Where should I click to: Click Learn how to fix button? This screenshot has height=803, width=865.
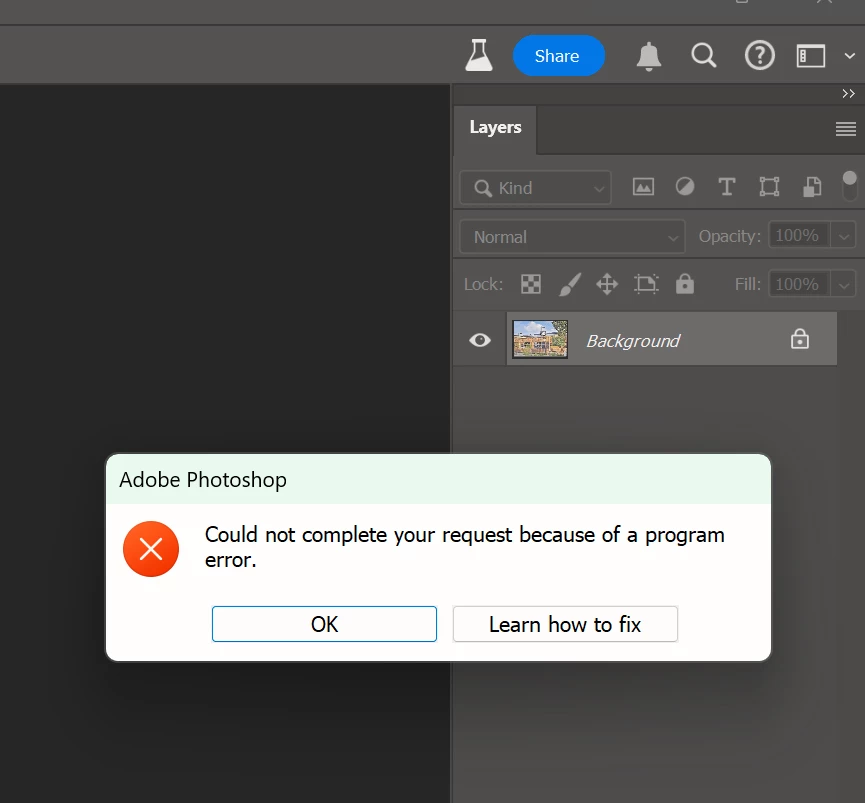pyautogui.click(x=565, y=624)
